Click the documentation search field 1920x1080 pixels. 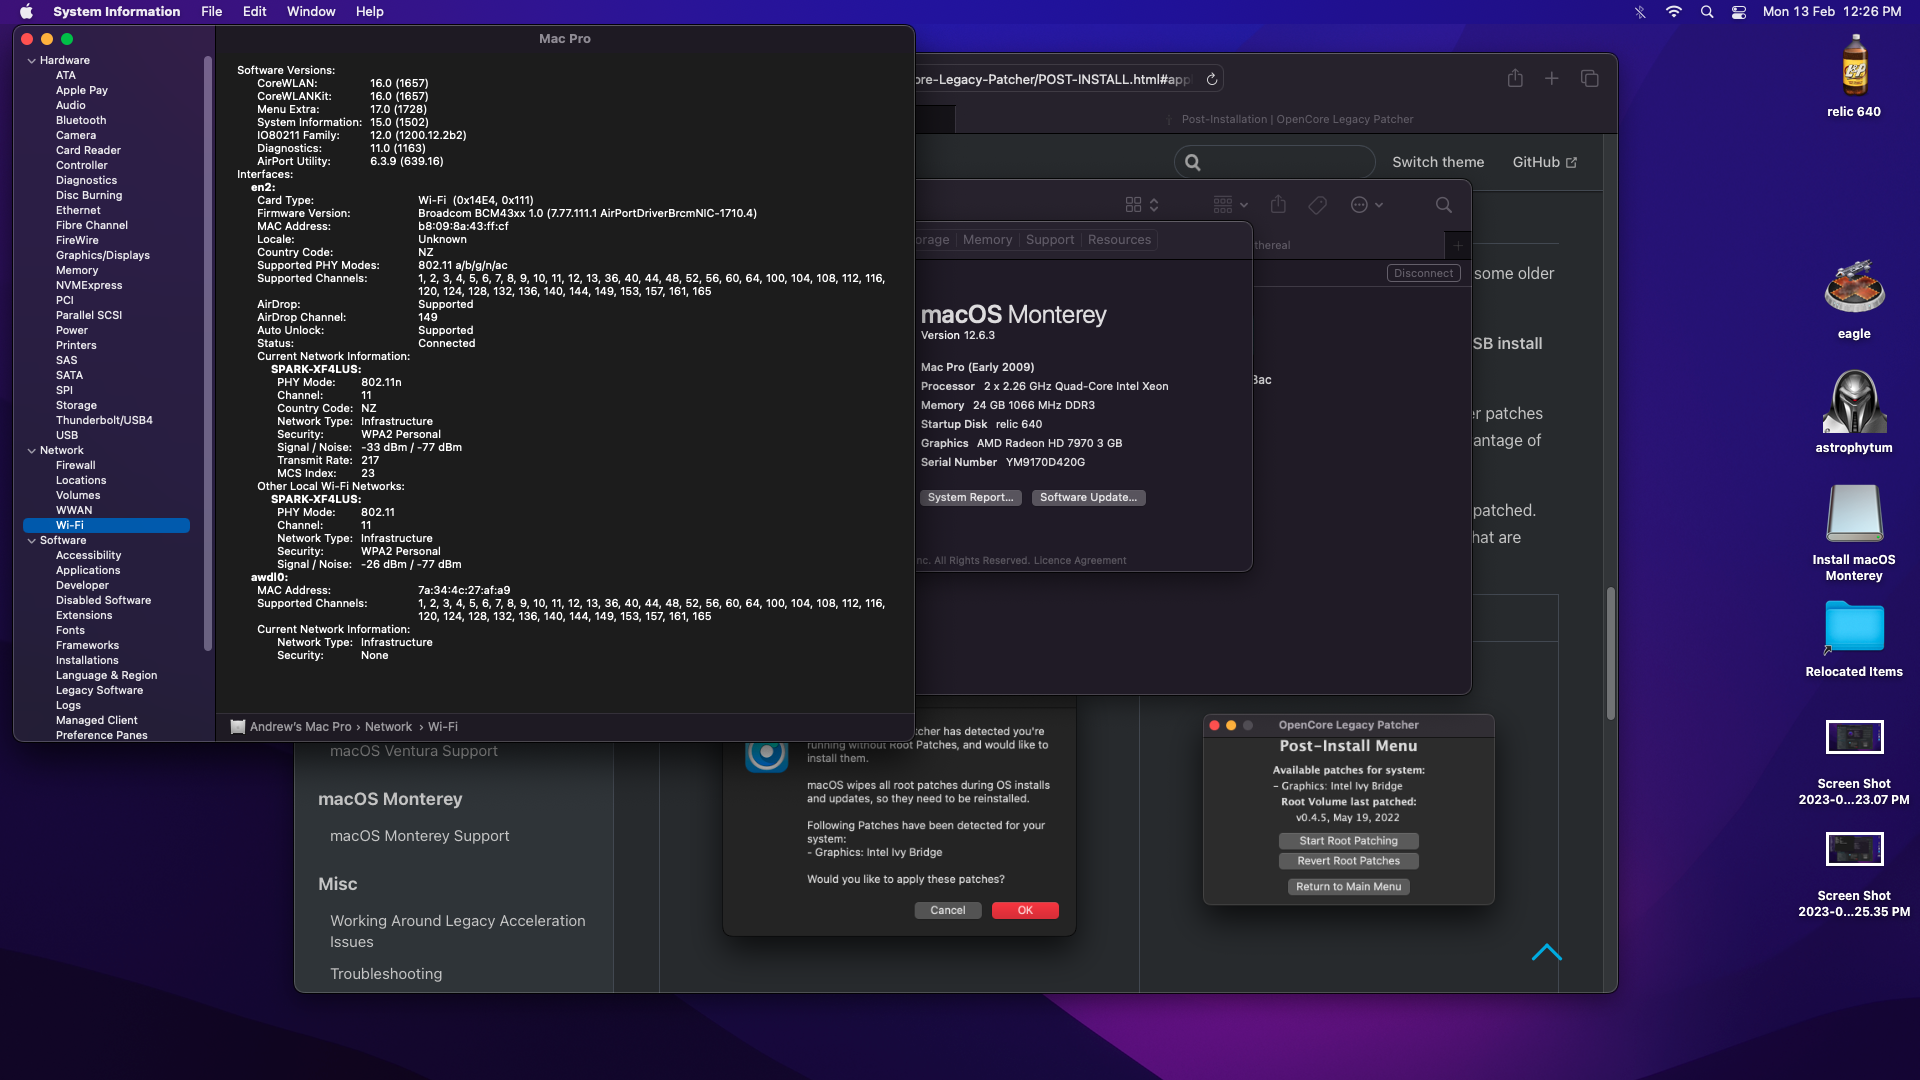click(1275, 162)
